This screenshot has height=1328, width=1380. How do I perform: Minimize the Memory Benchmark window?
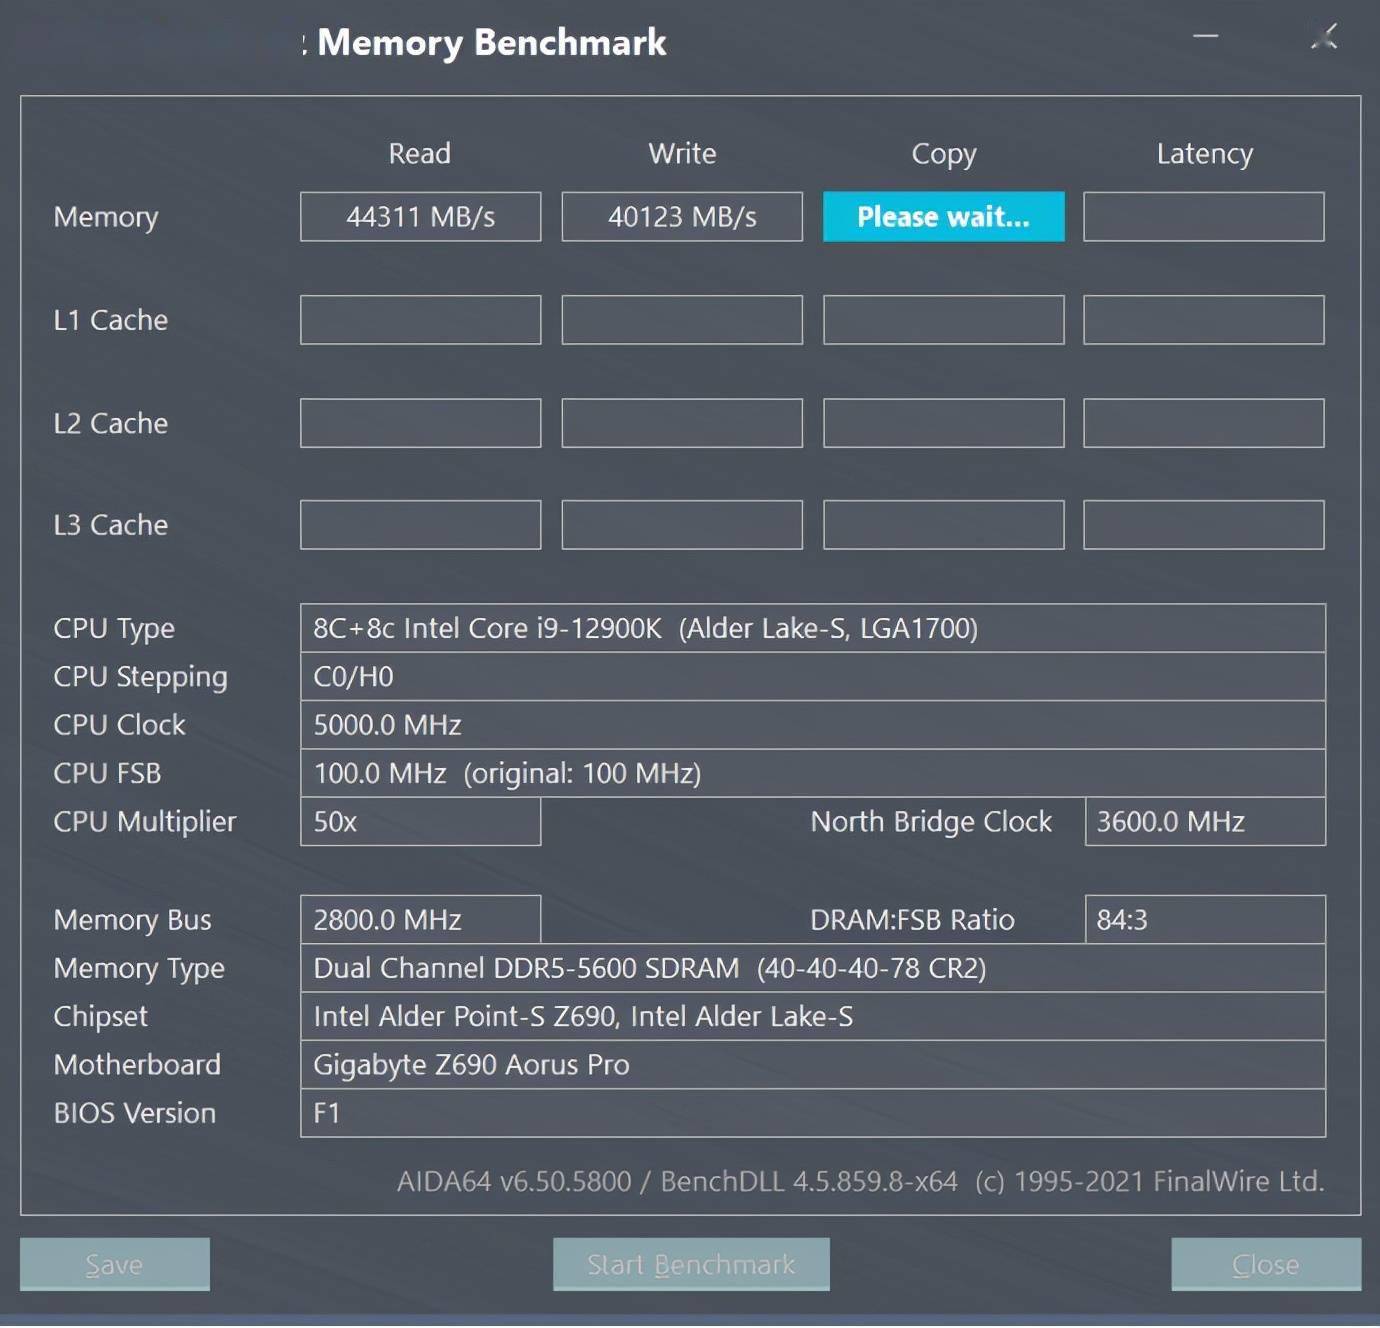[1206, 36]
